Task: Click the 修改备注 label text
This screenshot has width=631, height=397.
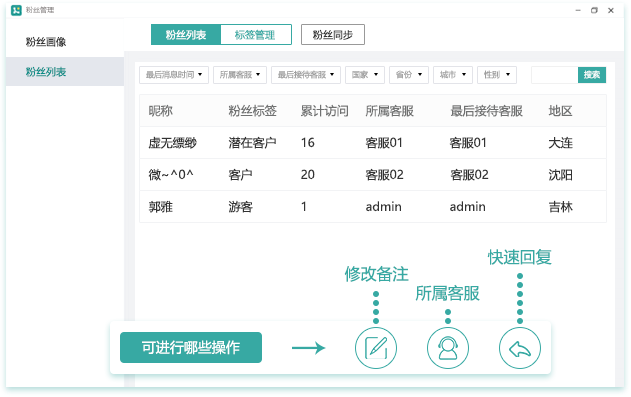Action: (x=376, y=274)
